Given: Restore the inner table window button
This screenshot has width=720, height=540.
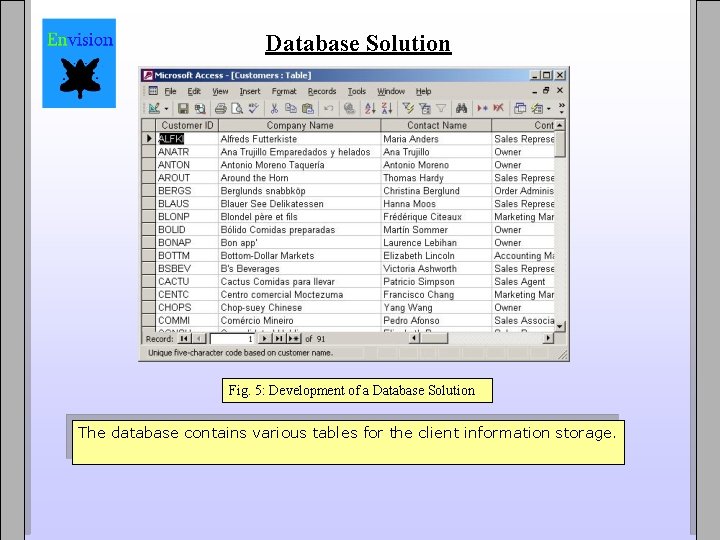Looking at the screenshot, I should point(546,90).
